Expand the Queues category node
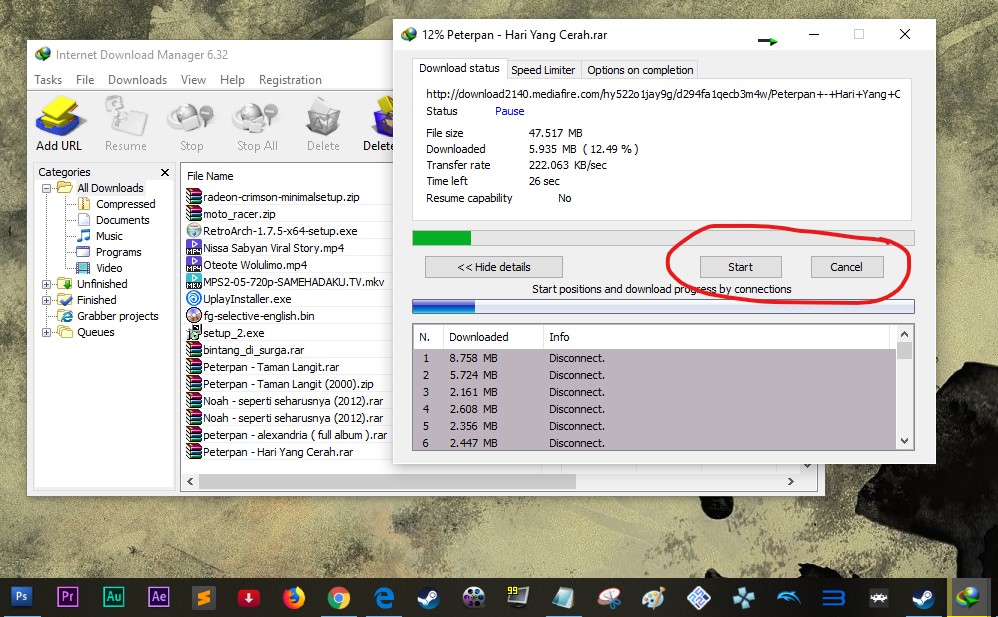Viewport: 998px width, 617px height. tap(46, 332)
